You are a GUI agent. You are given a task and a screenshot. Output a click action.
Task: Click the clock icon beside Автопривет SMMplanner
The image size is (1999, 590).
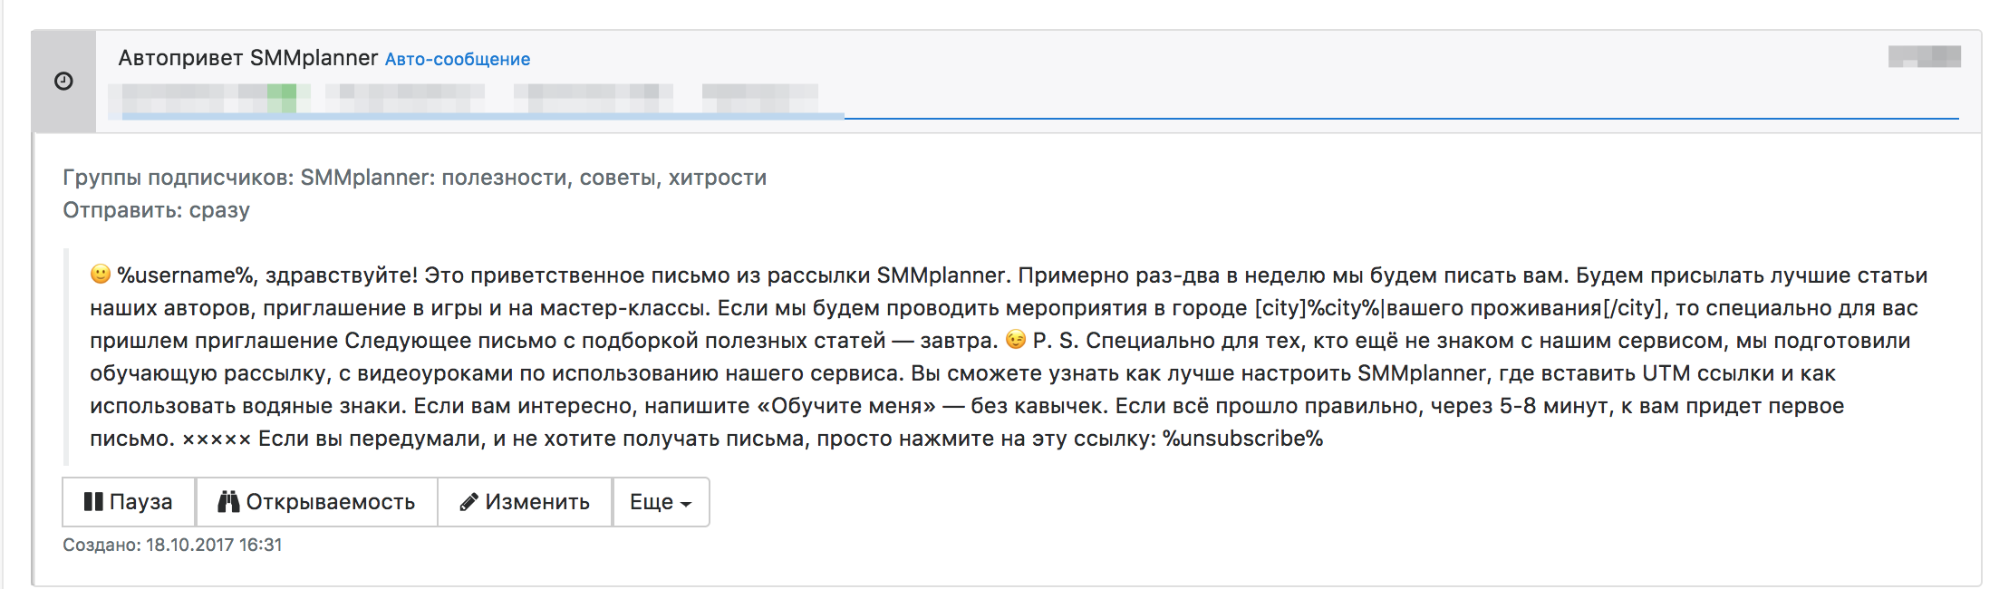point(63,81)
